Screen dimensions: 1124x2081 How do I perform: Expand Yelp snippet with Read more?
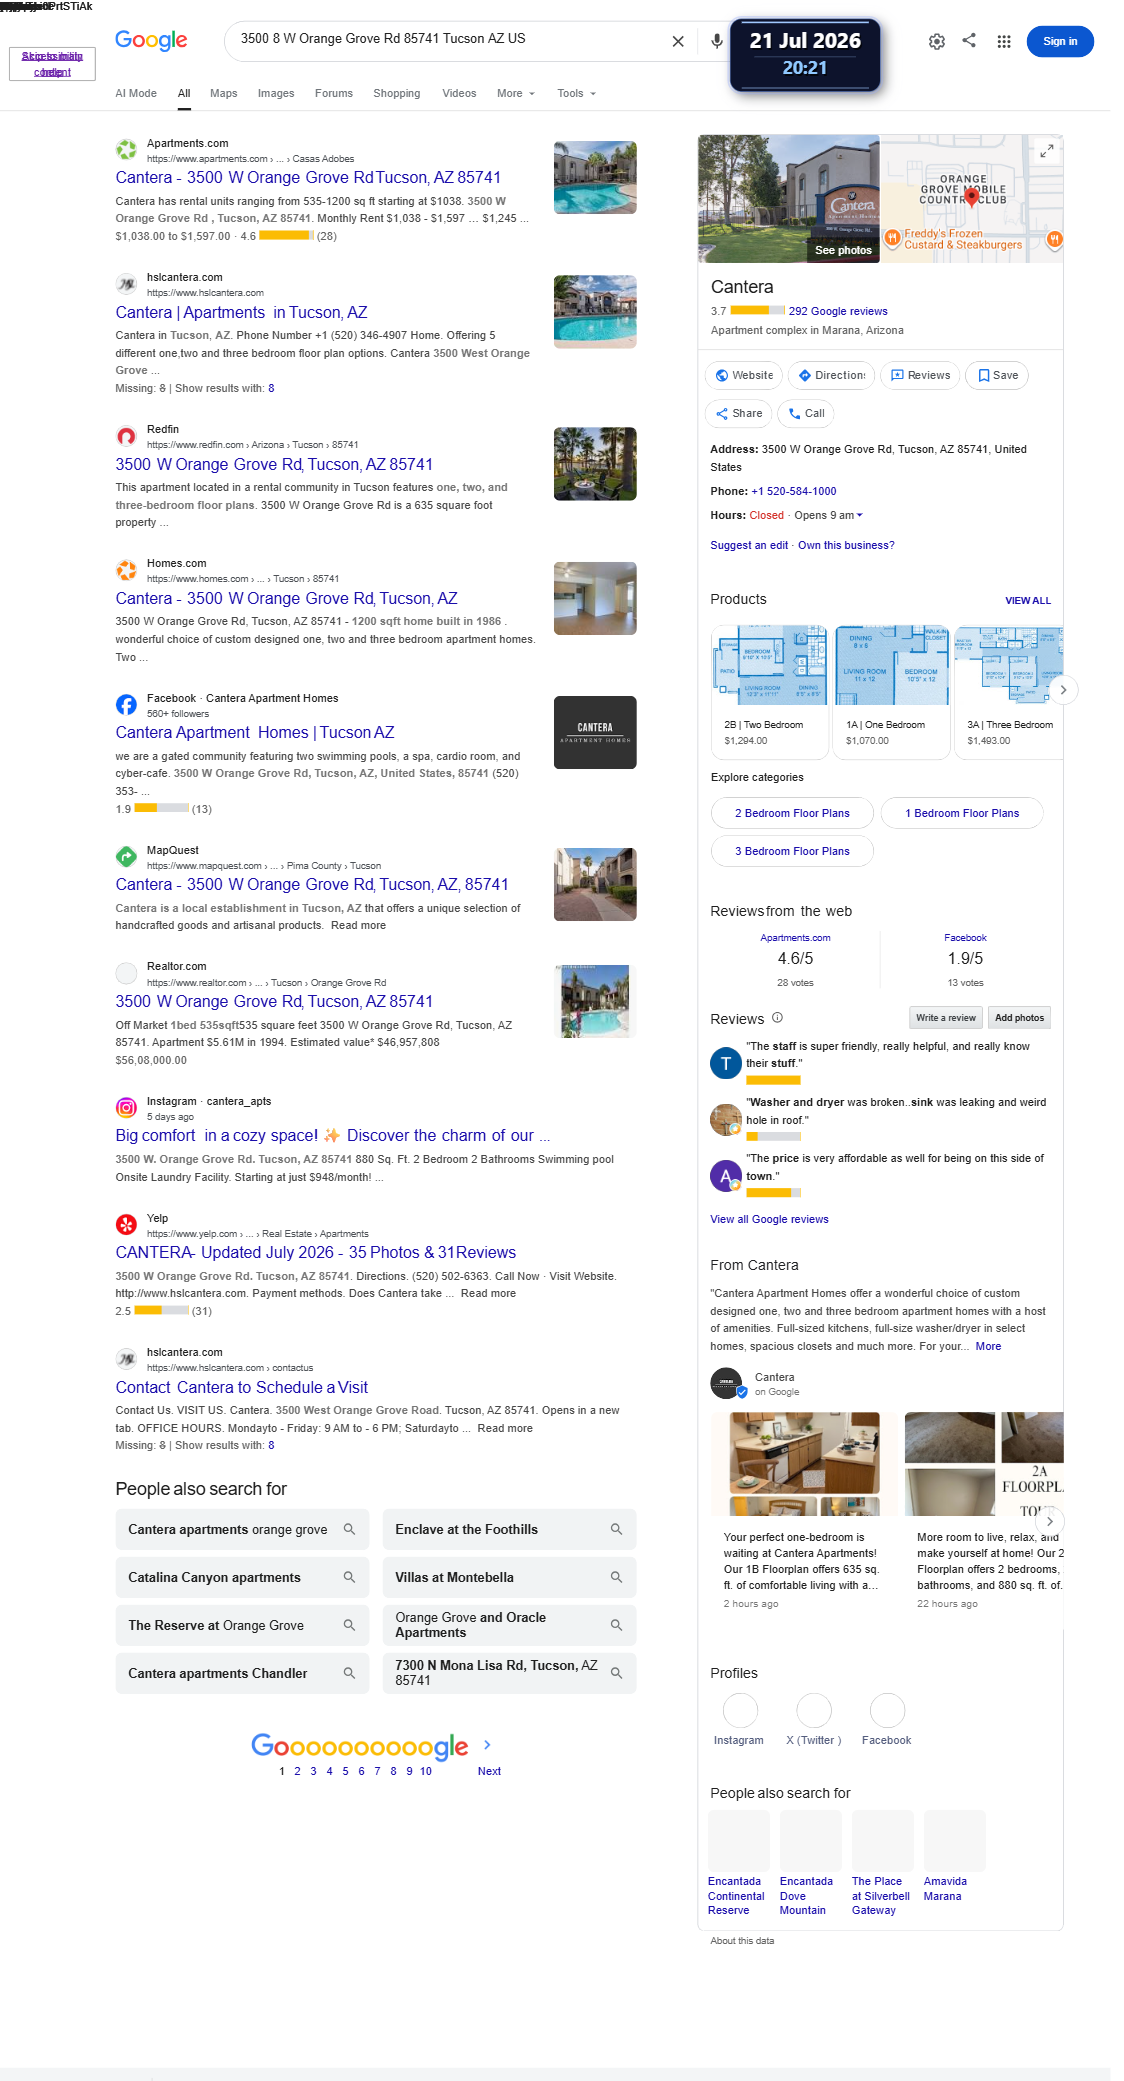488,1293
